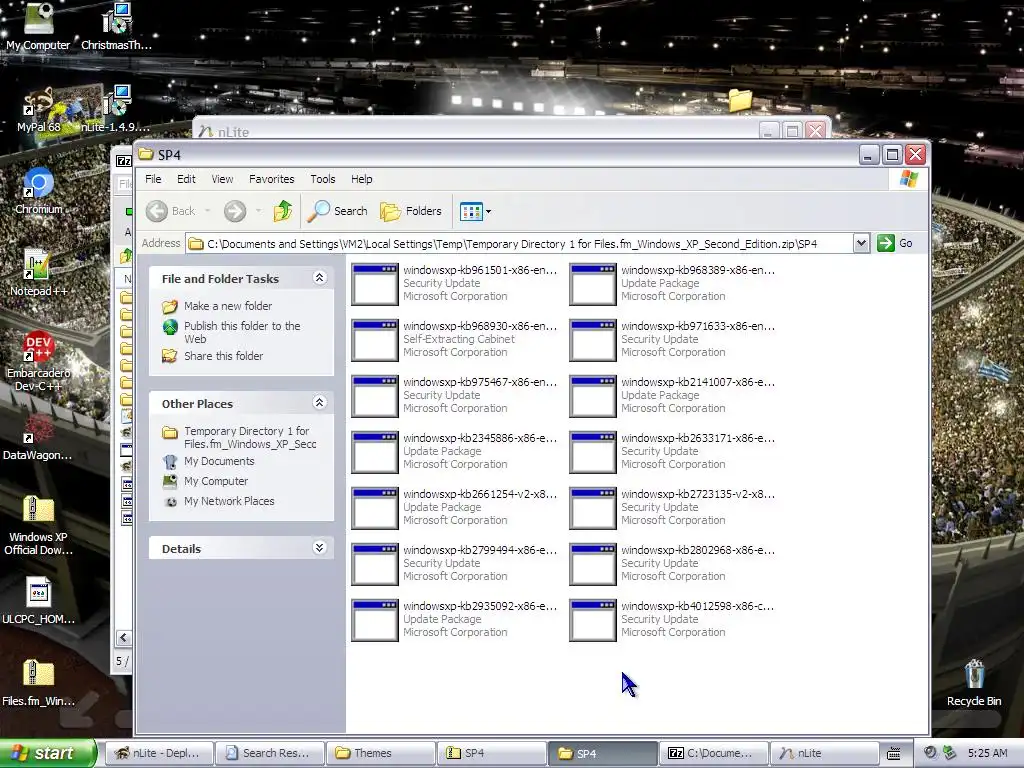Click the MyPal 68 desktop icon
This screenshot has width=1024, height=768.
39,110
